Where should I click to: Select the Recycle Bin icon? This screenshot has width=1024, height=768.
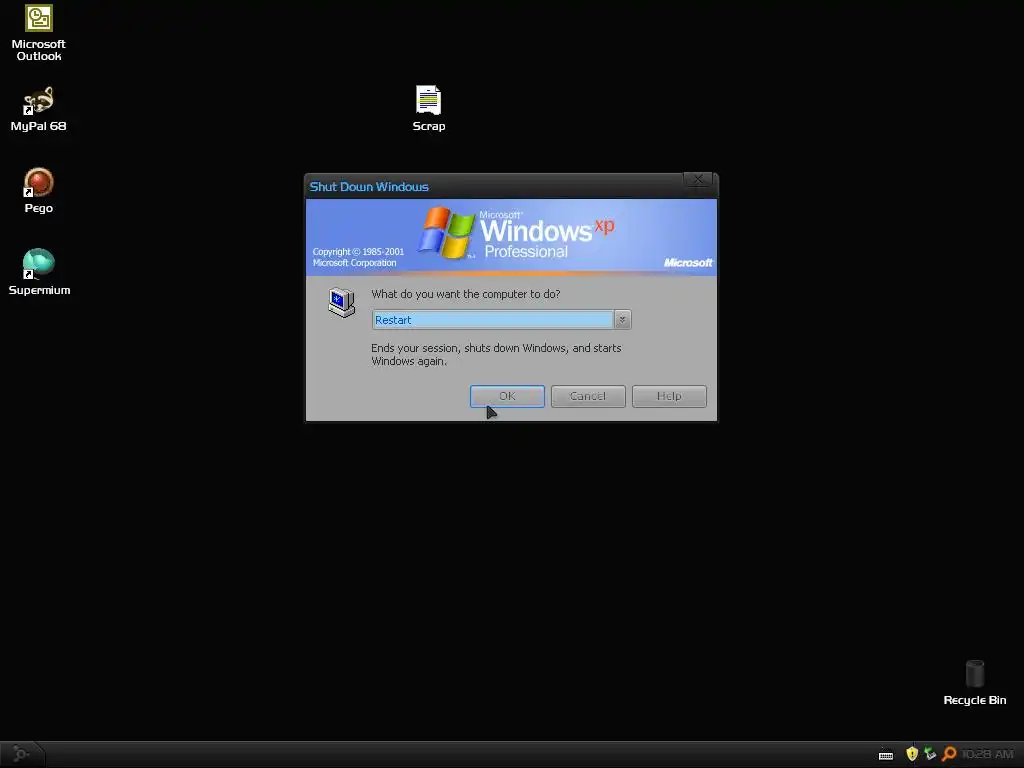[974, 683]
